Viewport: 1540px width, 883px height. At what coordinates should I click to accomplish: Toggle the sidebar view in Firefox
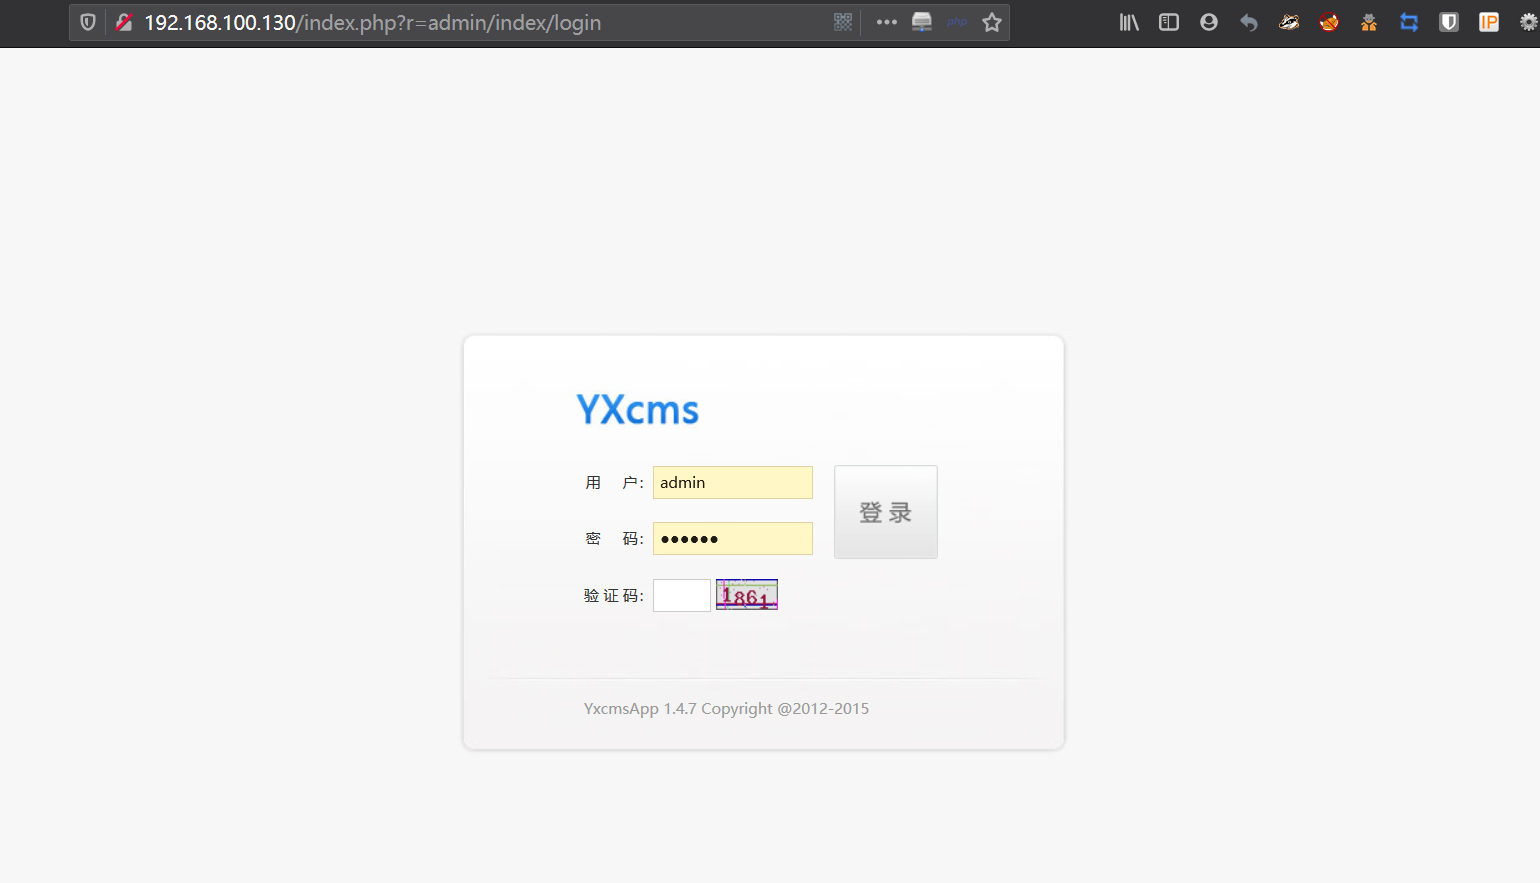click(1168, 22)
